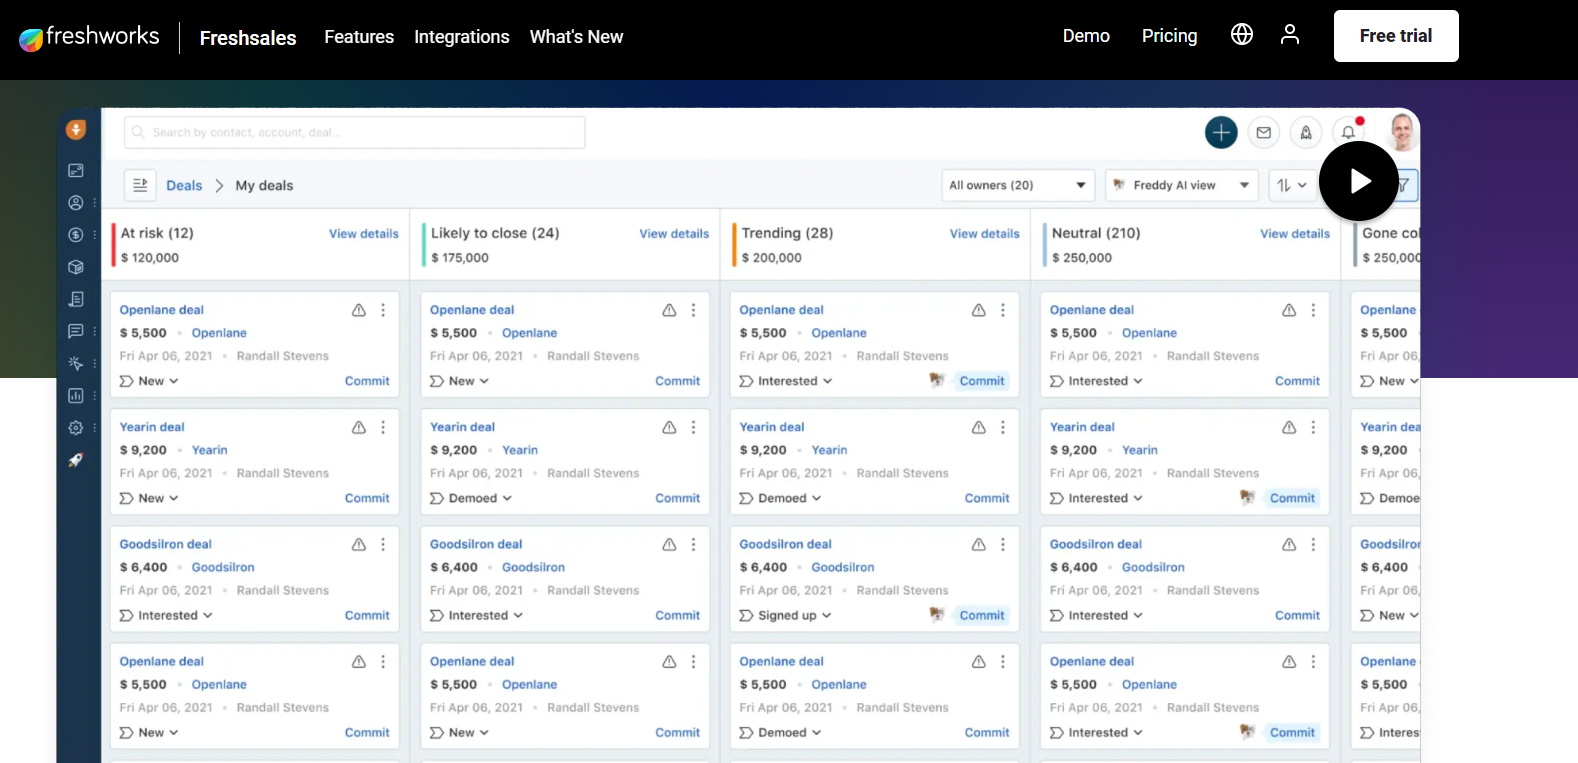Screen dimensions: 1578x763
Task: Open the products cube icon in sidebar
Action: (x=76, y=267)
